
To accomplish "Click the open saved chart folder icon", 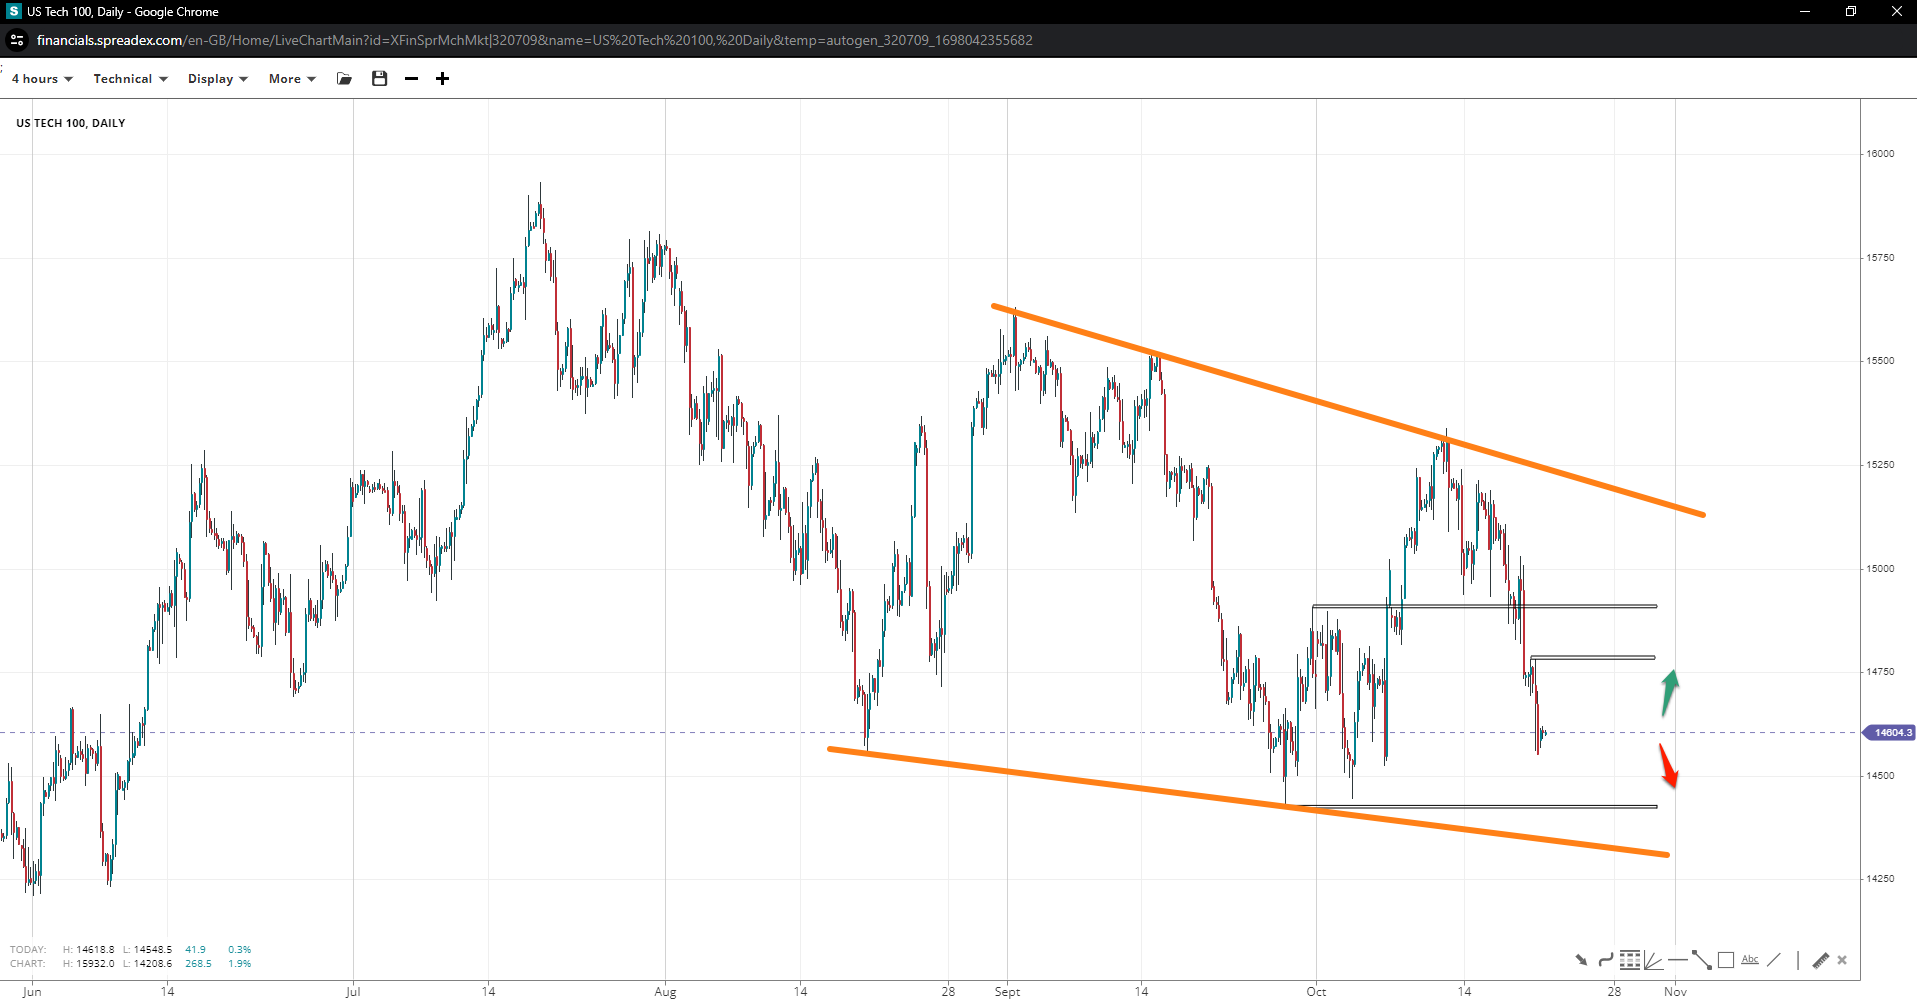I will click(x=345, y=79).
